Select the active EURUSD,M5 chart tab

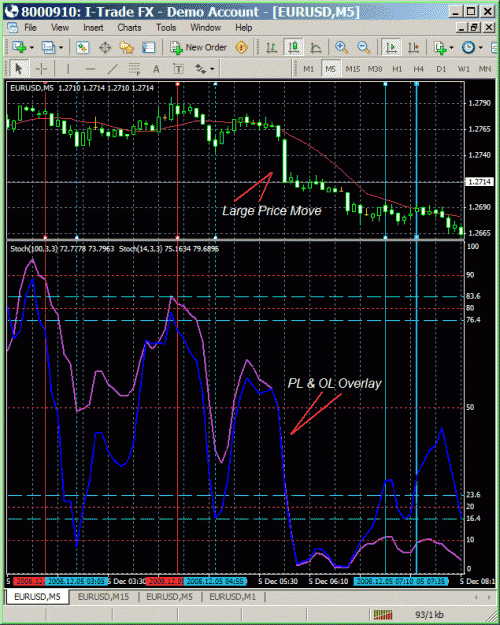(37, 597)
